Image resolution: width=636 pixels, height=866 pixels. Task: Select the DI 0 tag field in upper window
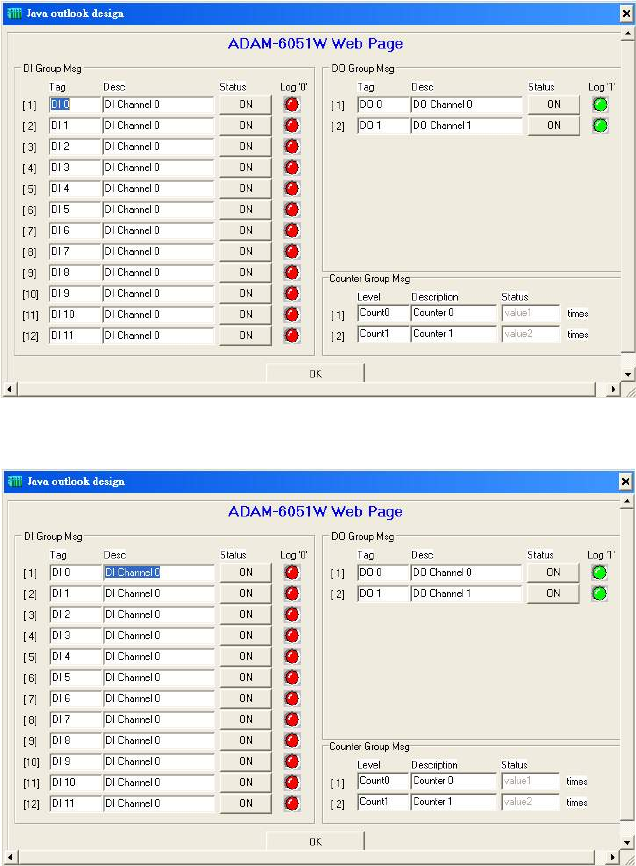[75, 104]
